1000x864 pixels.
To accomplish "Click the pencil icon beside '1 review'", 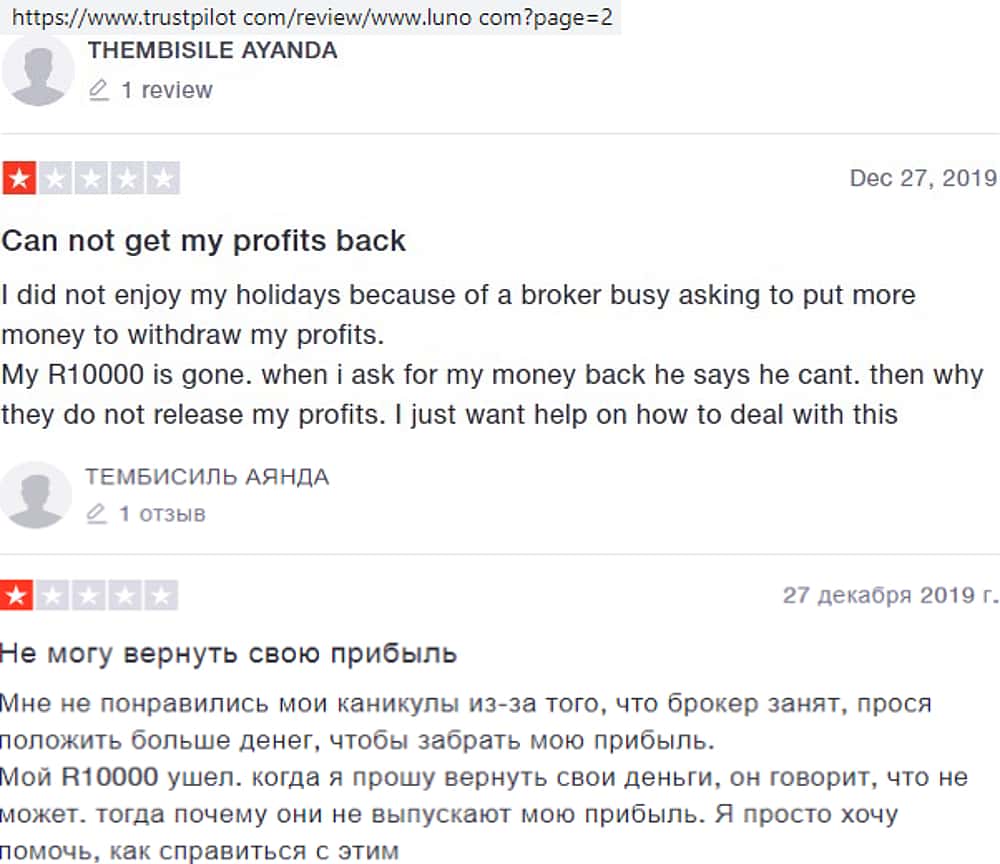I will tap(98, 91).
